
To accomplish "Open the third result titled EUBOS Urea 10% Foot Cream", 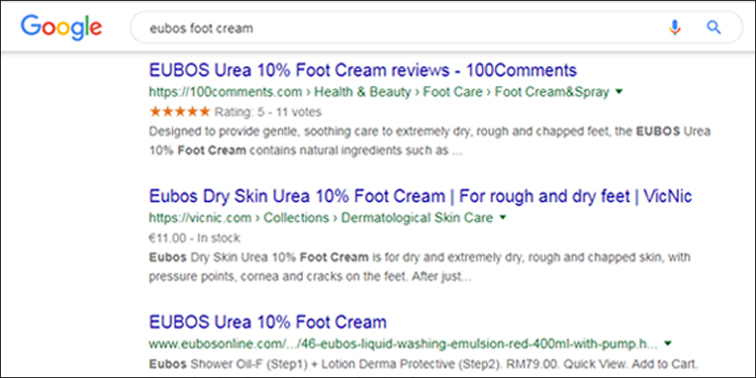I will pos(268,322).
